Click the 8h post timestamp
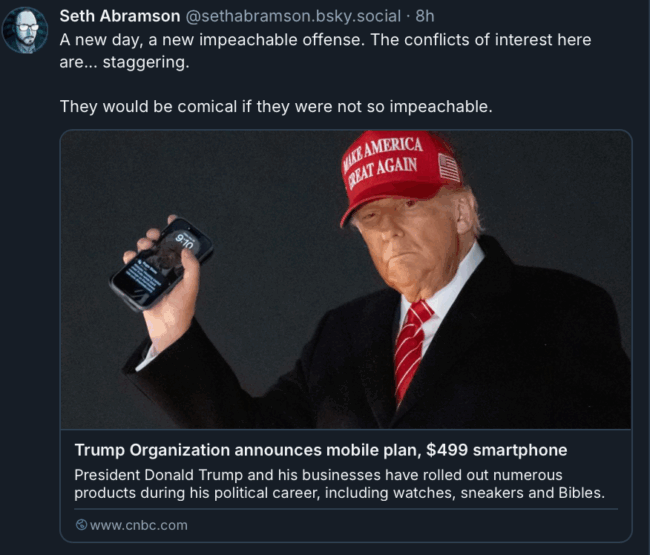Viewport: 650px width, 555px height. click(425, 16)
